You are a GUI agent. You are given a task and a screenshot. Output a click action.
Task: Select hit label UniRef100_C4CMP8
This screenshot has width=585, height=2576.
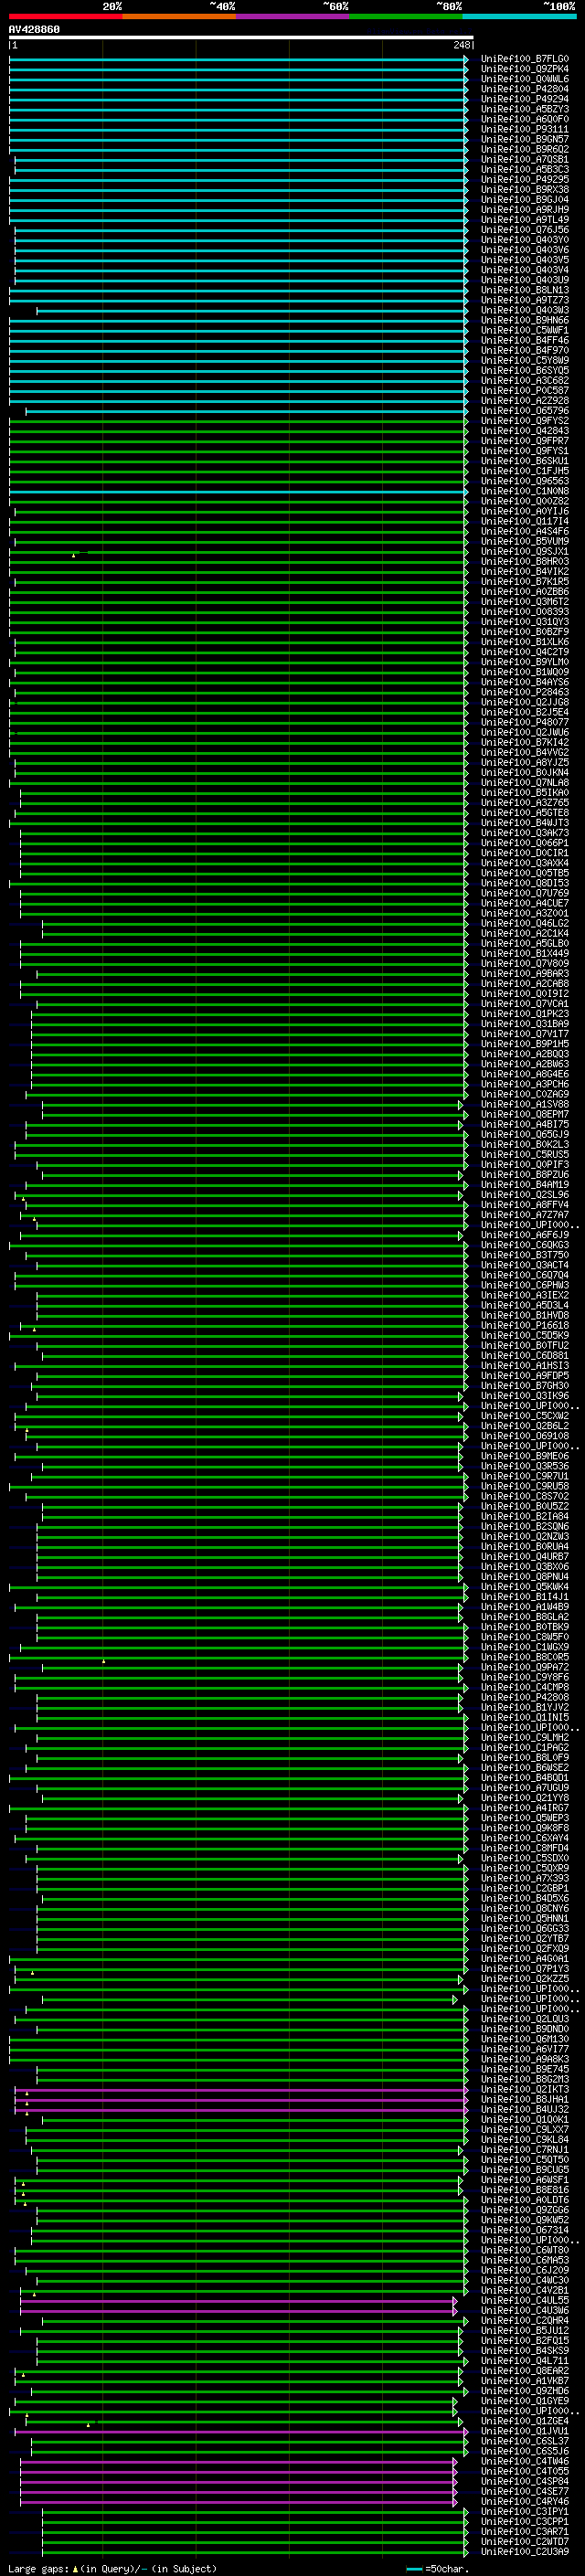(525, 1687)
